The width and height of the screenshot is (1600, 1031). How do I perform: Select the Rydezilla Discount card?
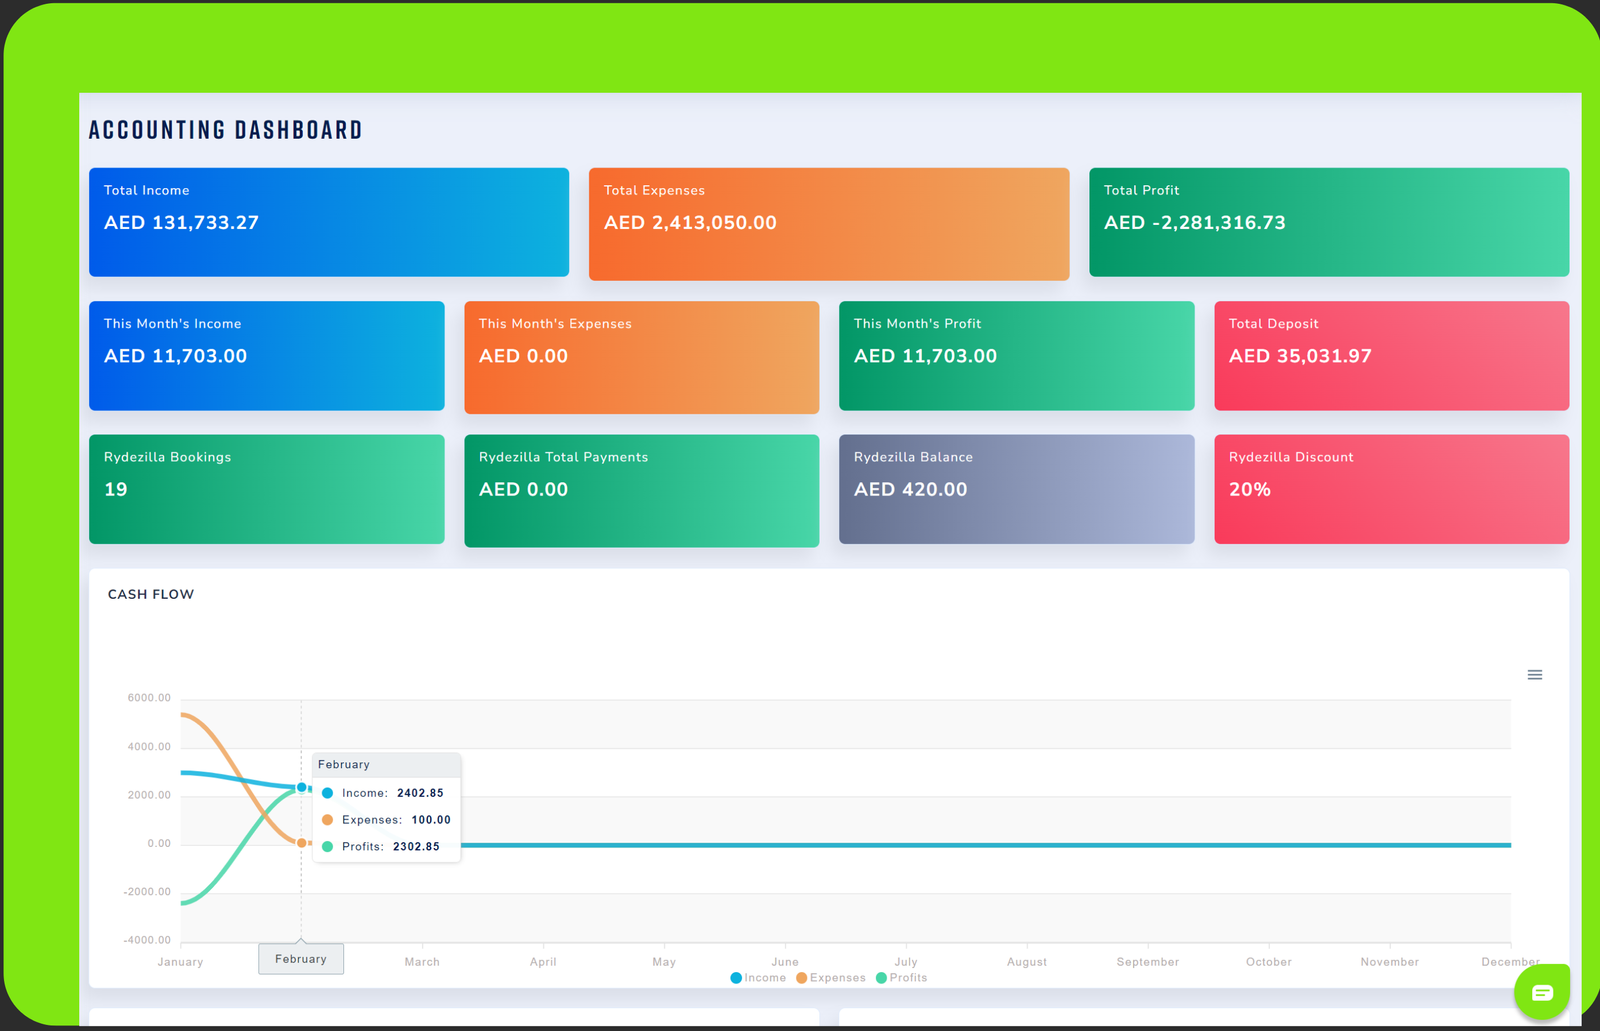1391,489
